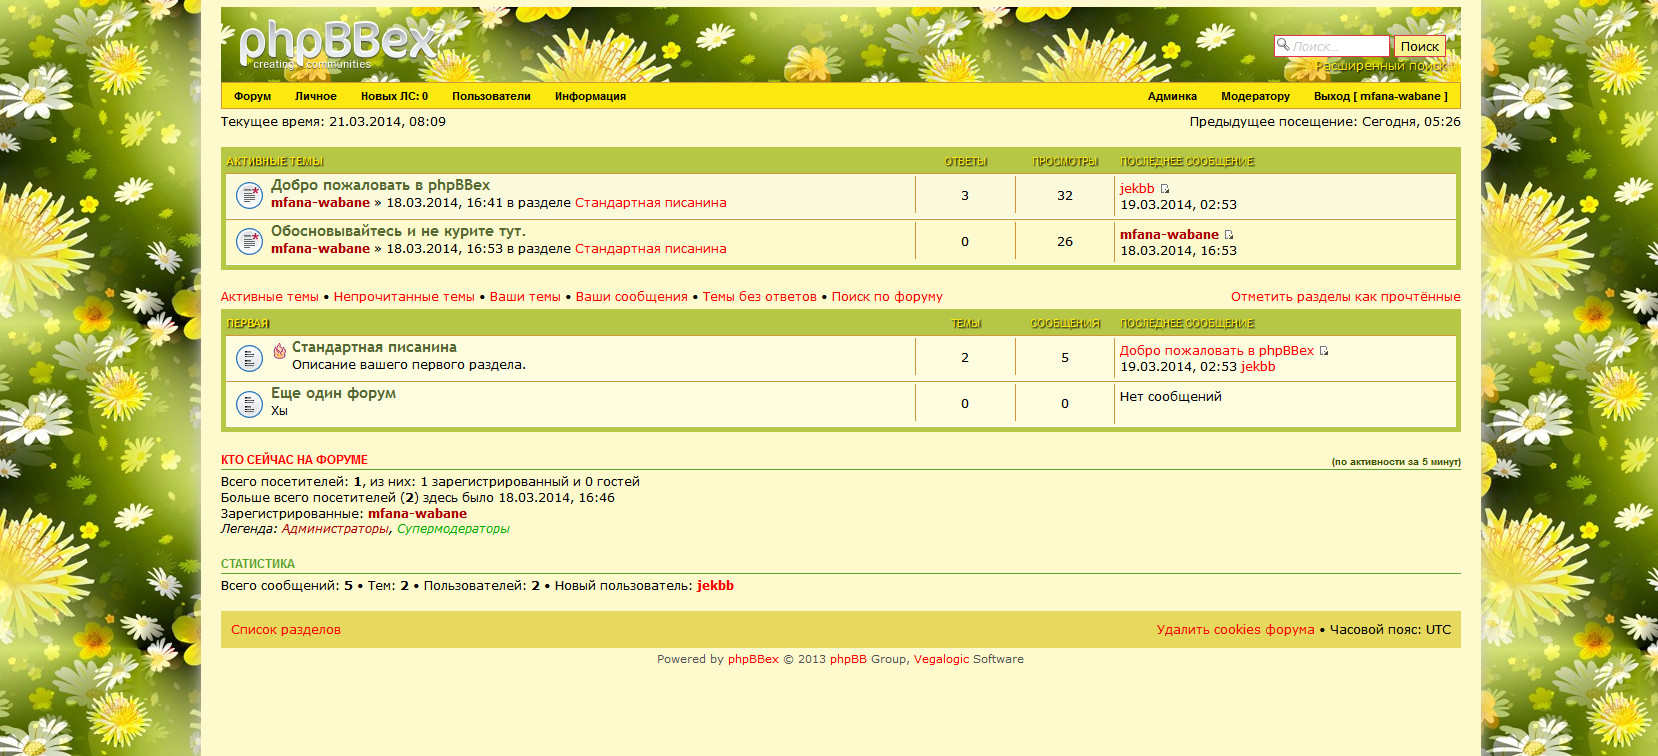Click "Отметить разделы как прочтённые"
Image resolution: width=1658 pixels, height=756 pixels.
point(1345,297)
